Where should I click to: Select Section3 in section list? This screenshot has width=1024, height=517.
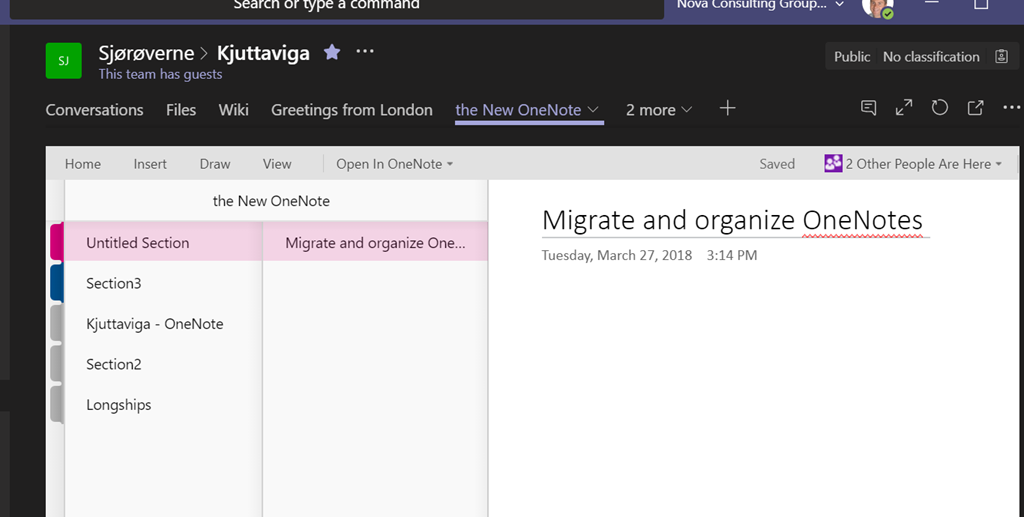point(163,283)
